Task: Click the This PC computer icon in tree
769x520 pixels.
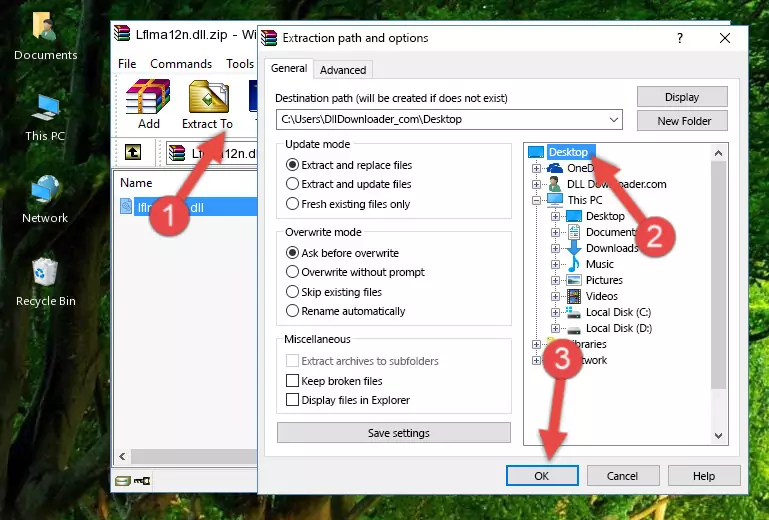Action: (x=555, y=200)
